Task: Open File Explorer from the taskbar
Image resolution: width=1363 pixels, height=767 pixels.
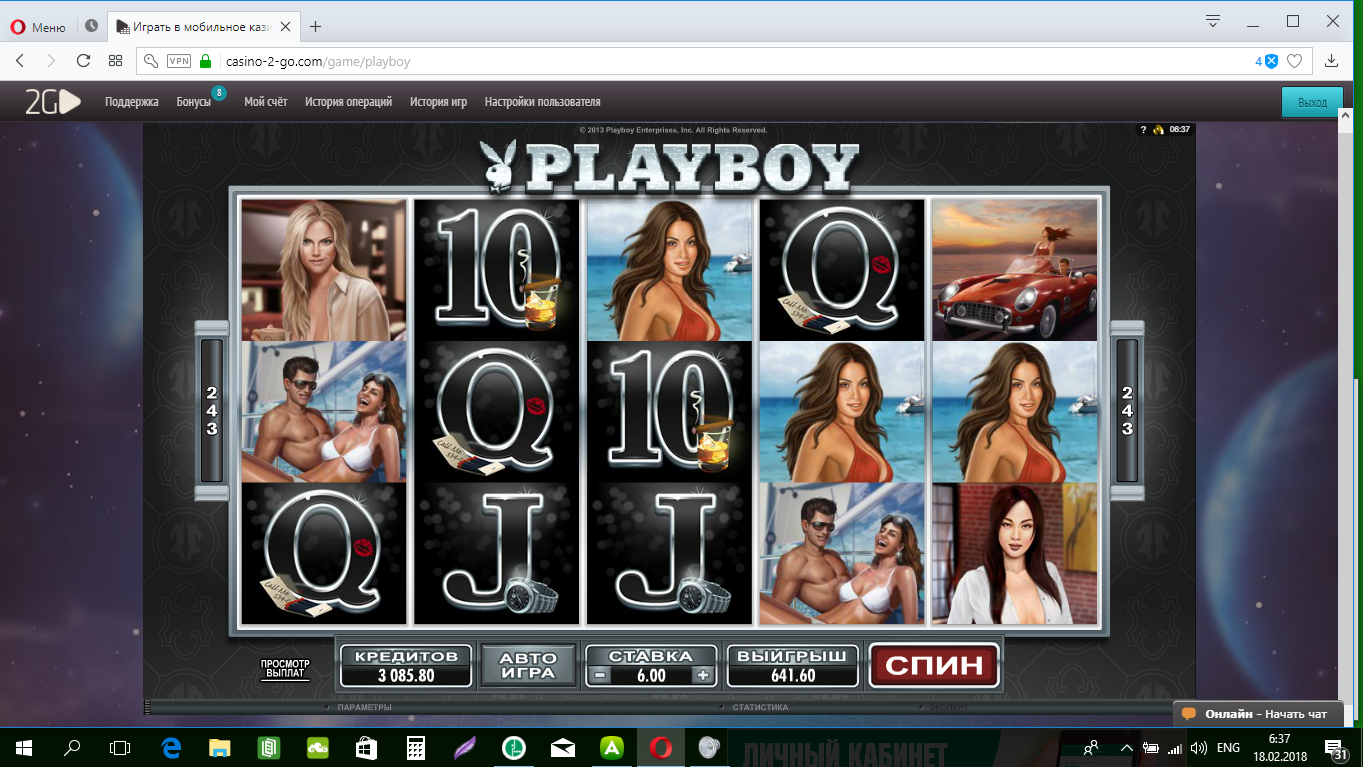Action: 220,747
